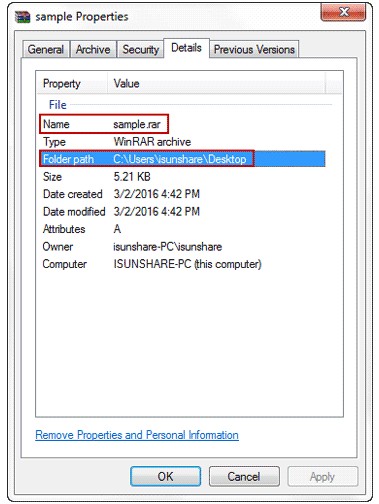Click the C:\Users\isunshare\Desktop value
379x504 pixels.
(x=180, y=159)
